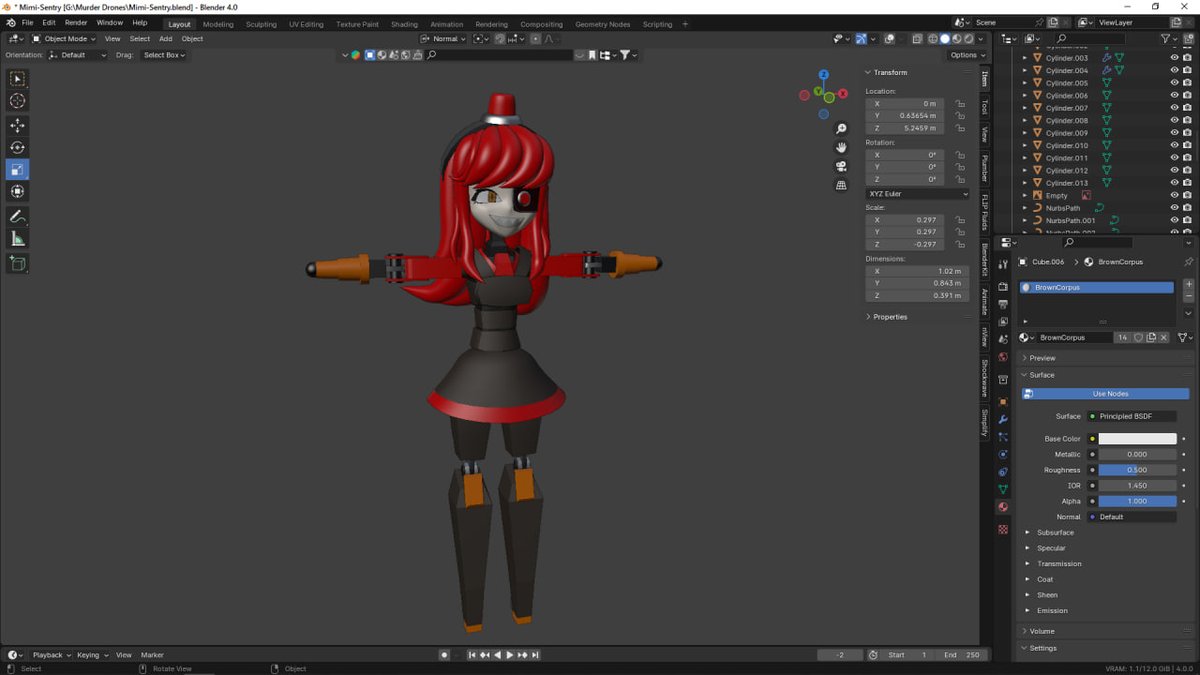The height and width of the screenshot is (675, 1200).
Task: Toggle NurbsPath render camera icon
Action: tap(1187, 208)
